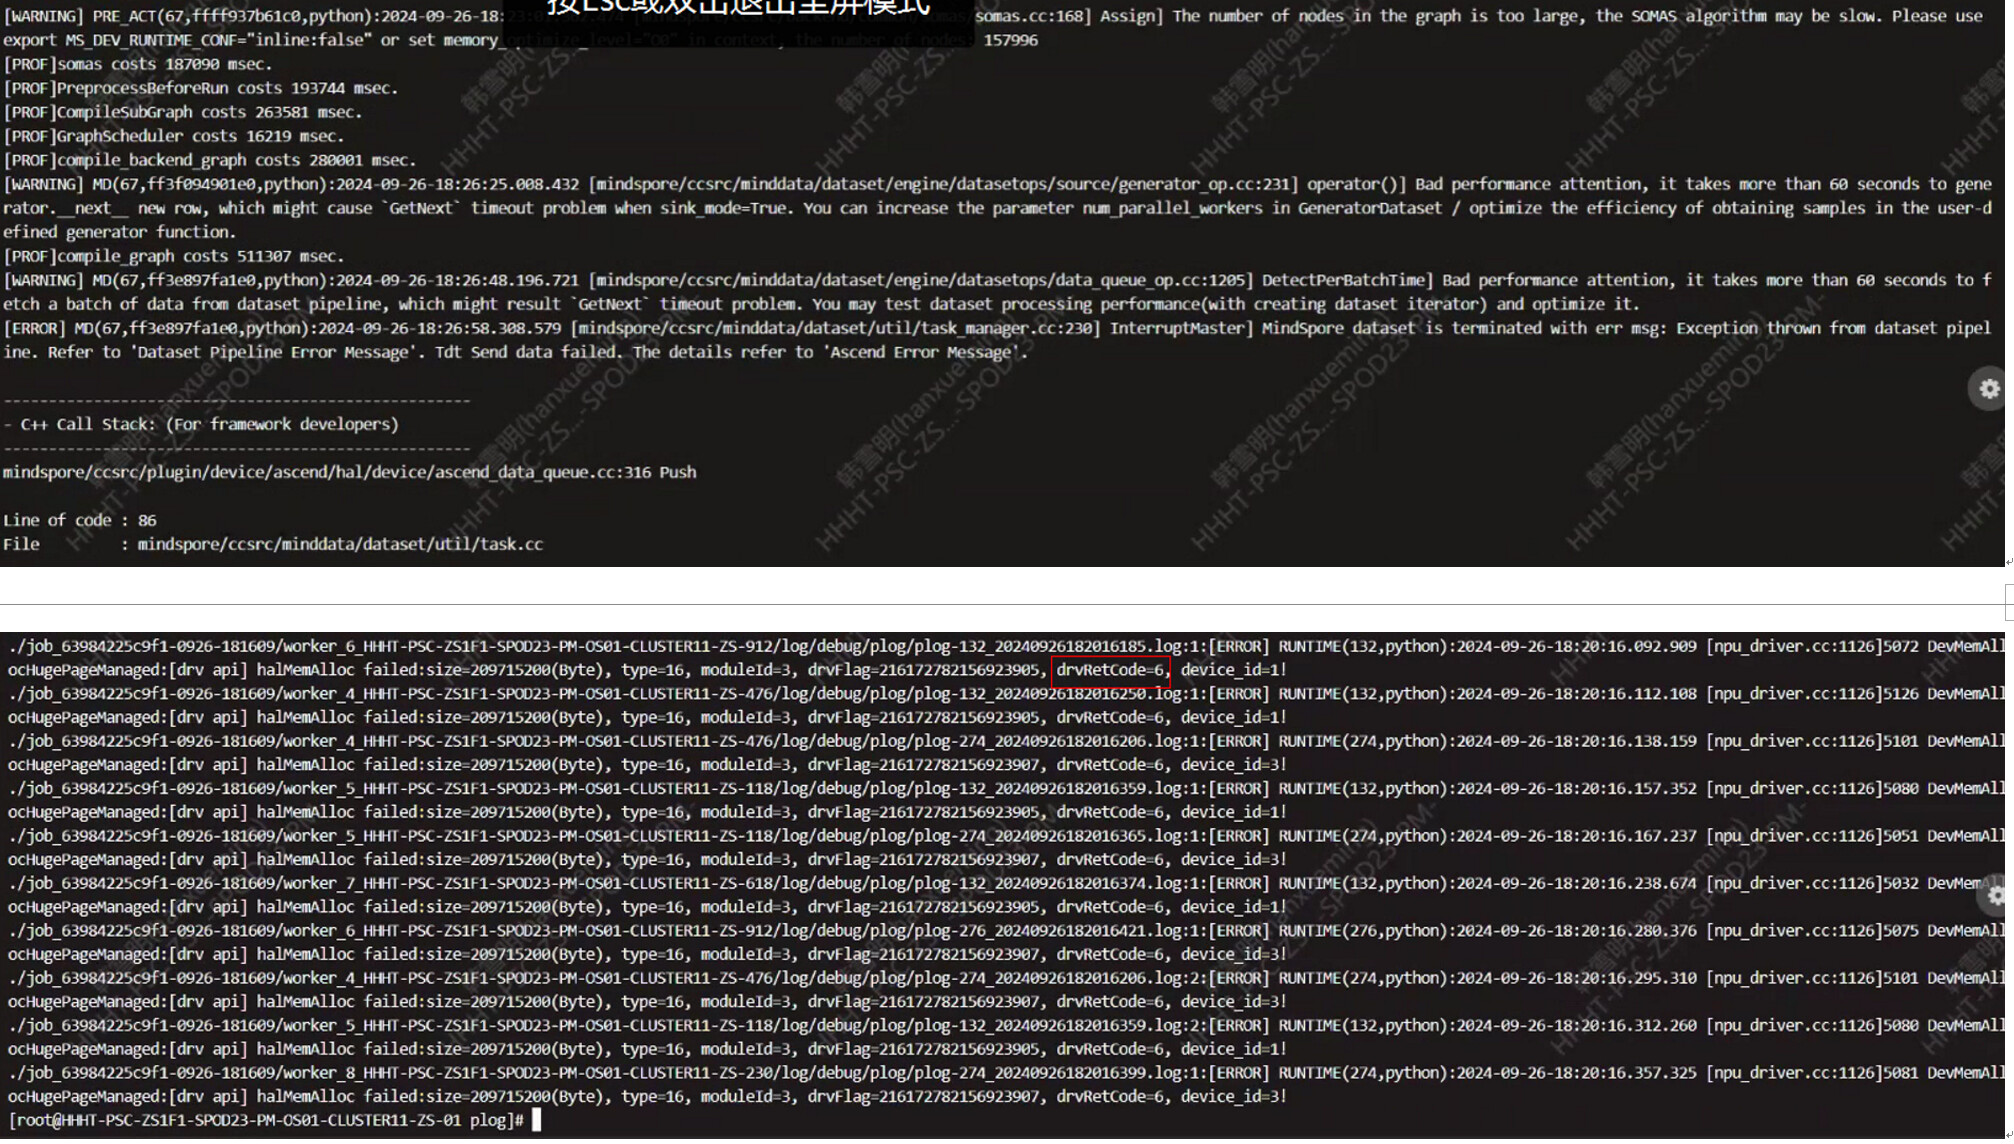Click the red-boxed drvRetCode=6 text
The height and width of the screenshot is (1144, 2014).
click(x=1110, y=670)
